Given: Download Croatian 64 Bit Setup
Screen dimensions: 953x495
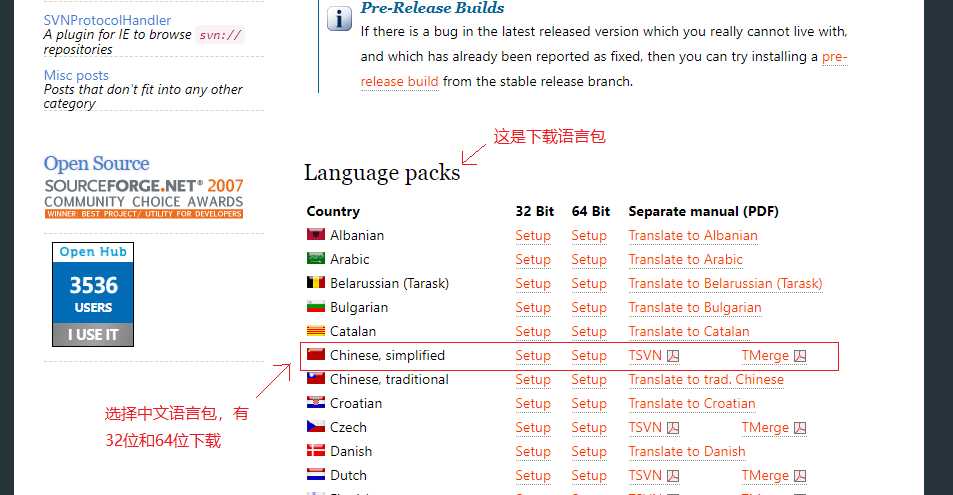Looking at the screenshot, I should [589, 404].
